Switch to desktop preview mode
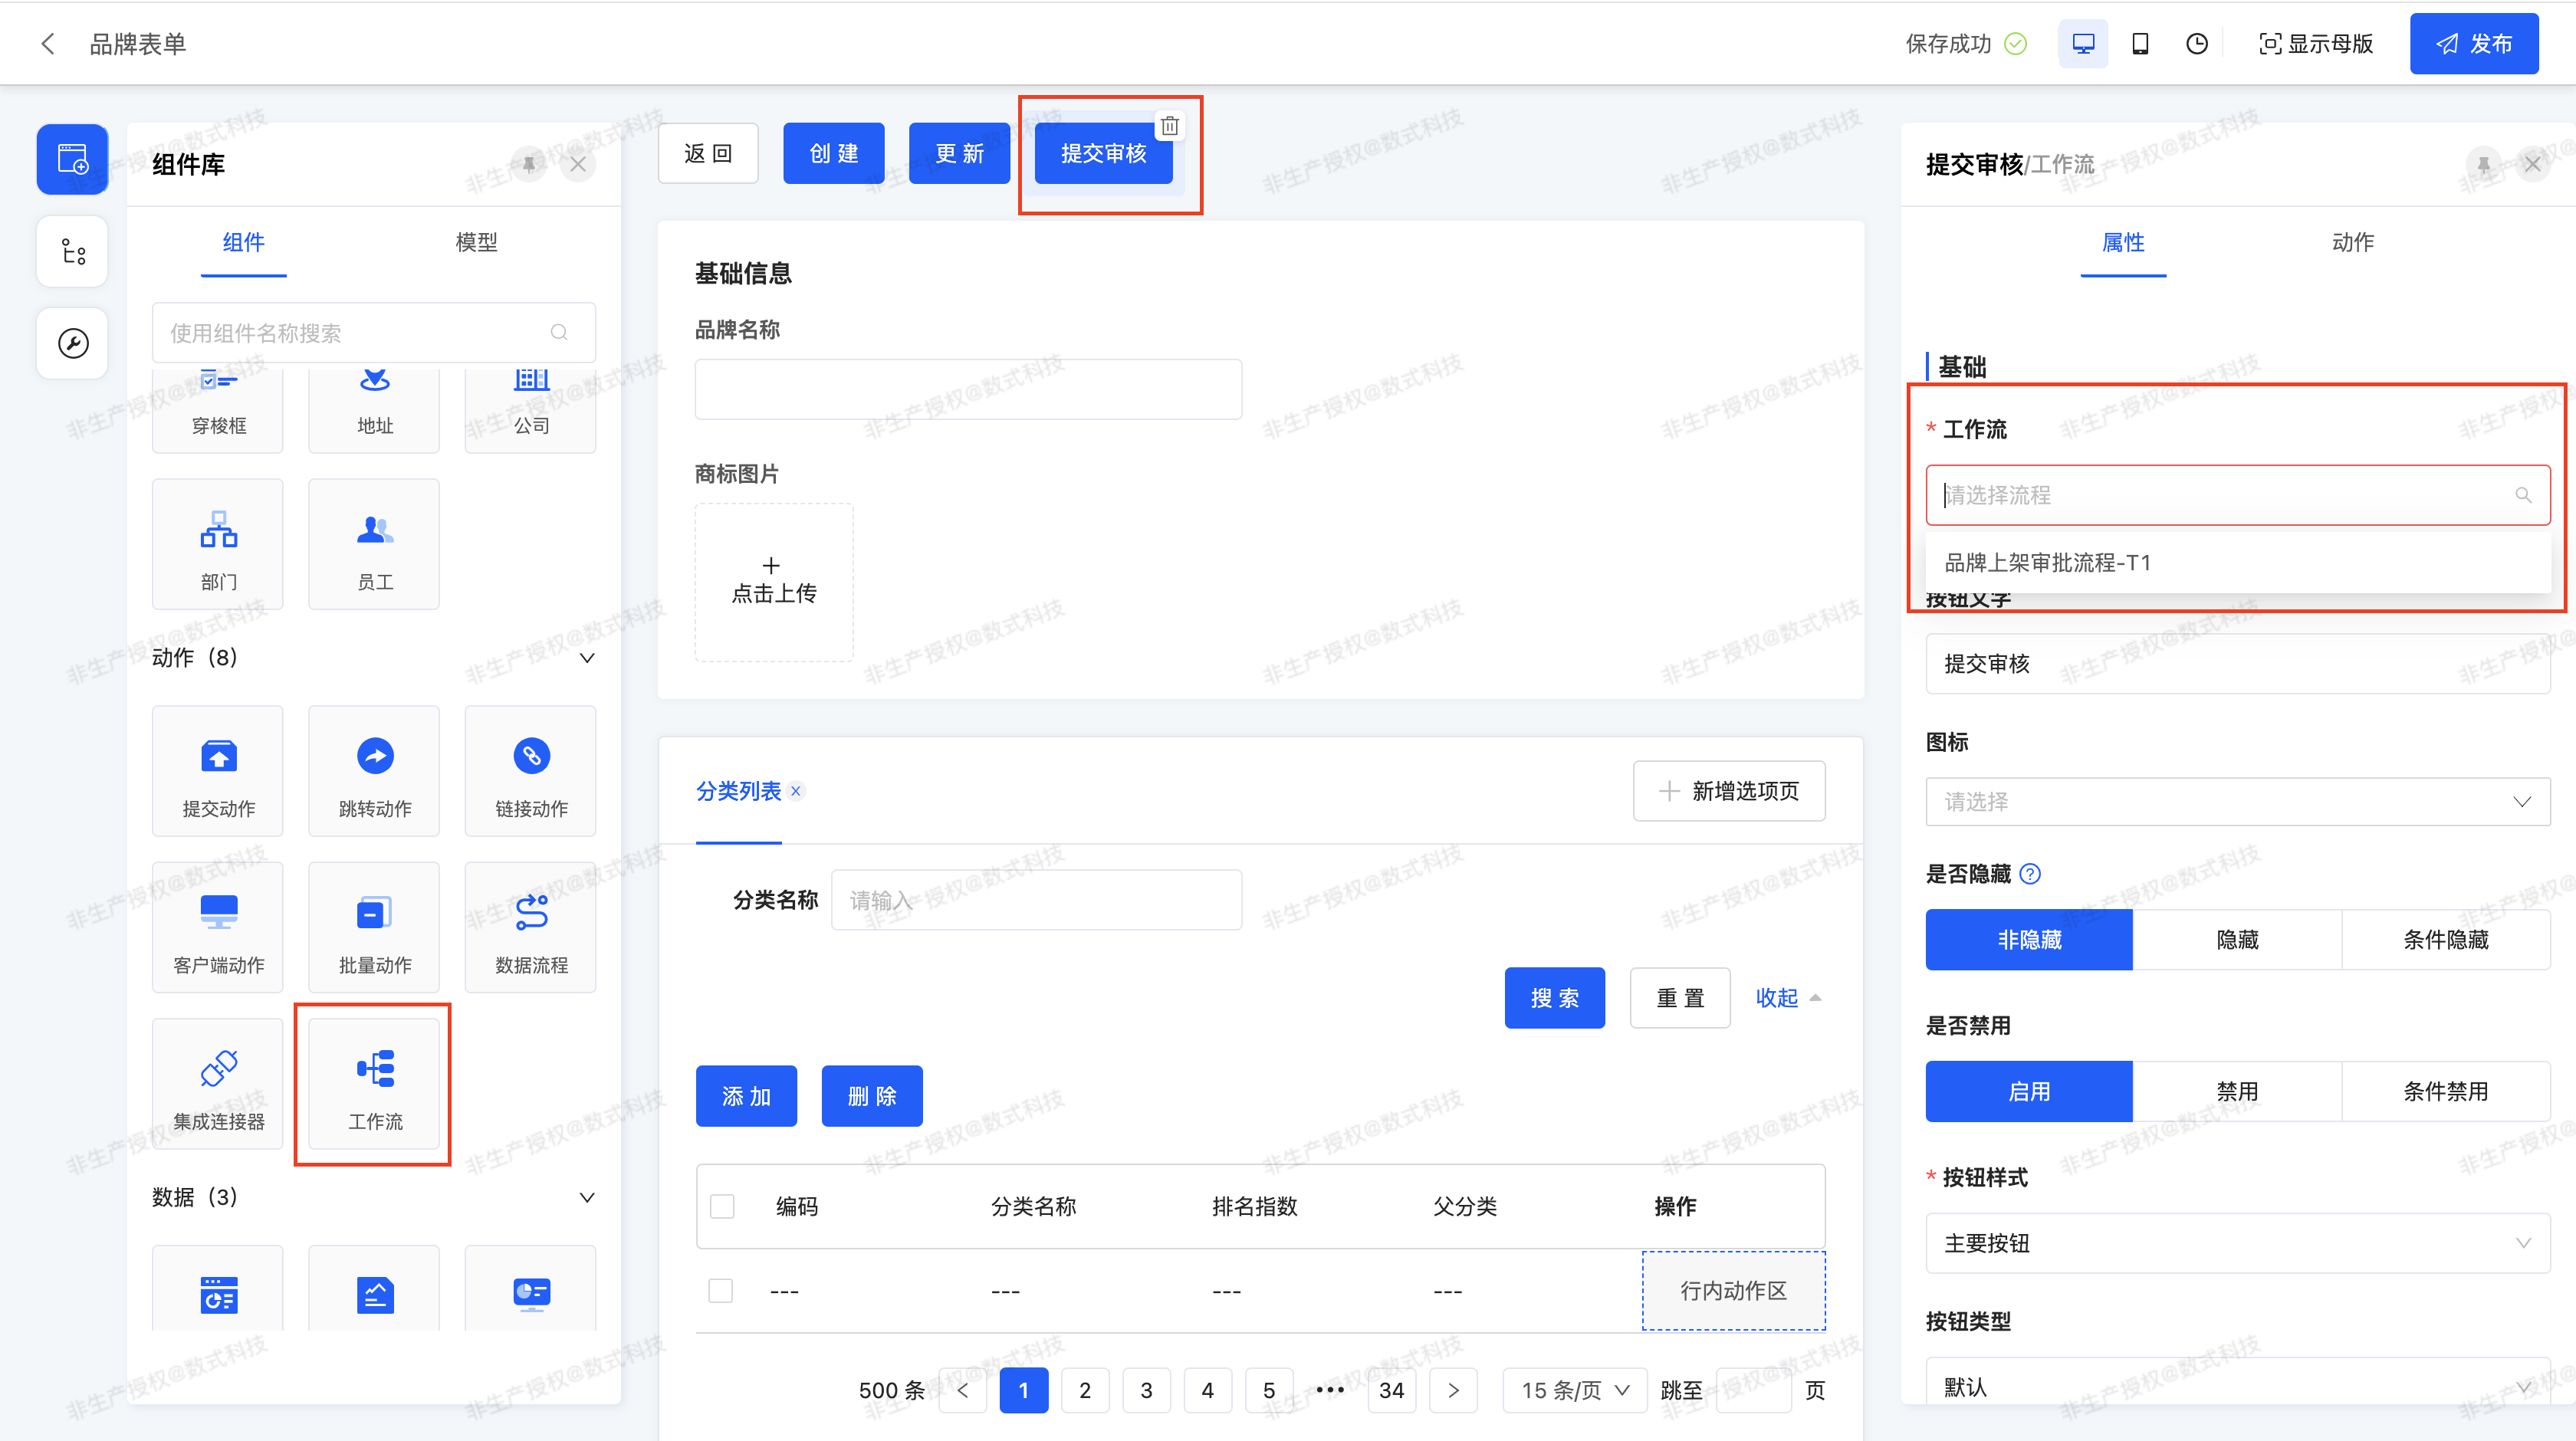Image resolution: width=2576 pixels, height=1441 pixels. tap(2083, 44)
